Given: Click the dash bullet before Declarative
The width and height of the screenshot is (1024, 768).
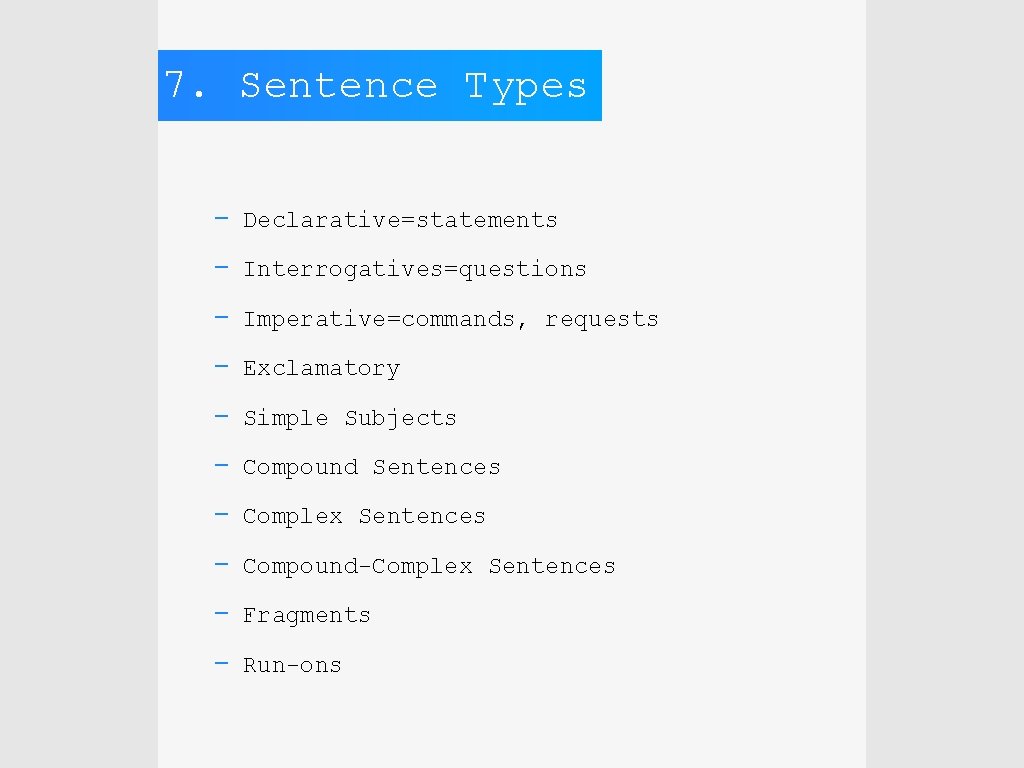Looking at the screenshot, I should (x=221, y=218).
